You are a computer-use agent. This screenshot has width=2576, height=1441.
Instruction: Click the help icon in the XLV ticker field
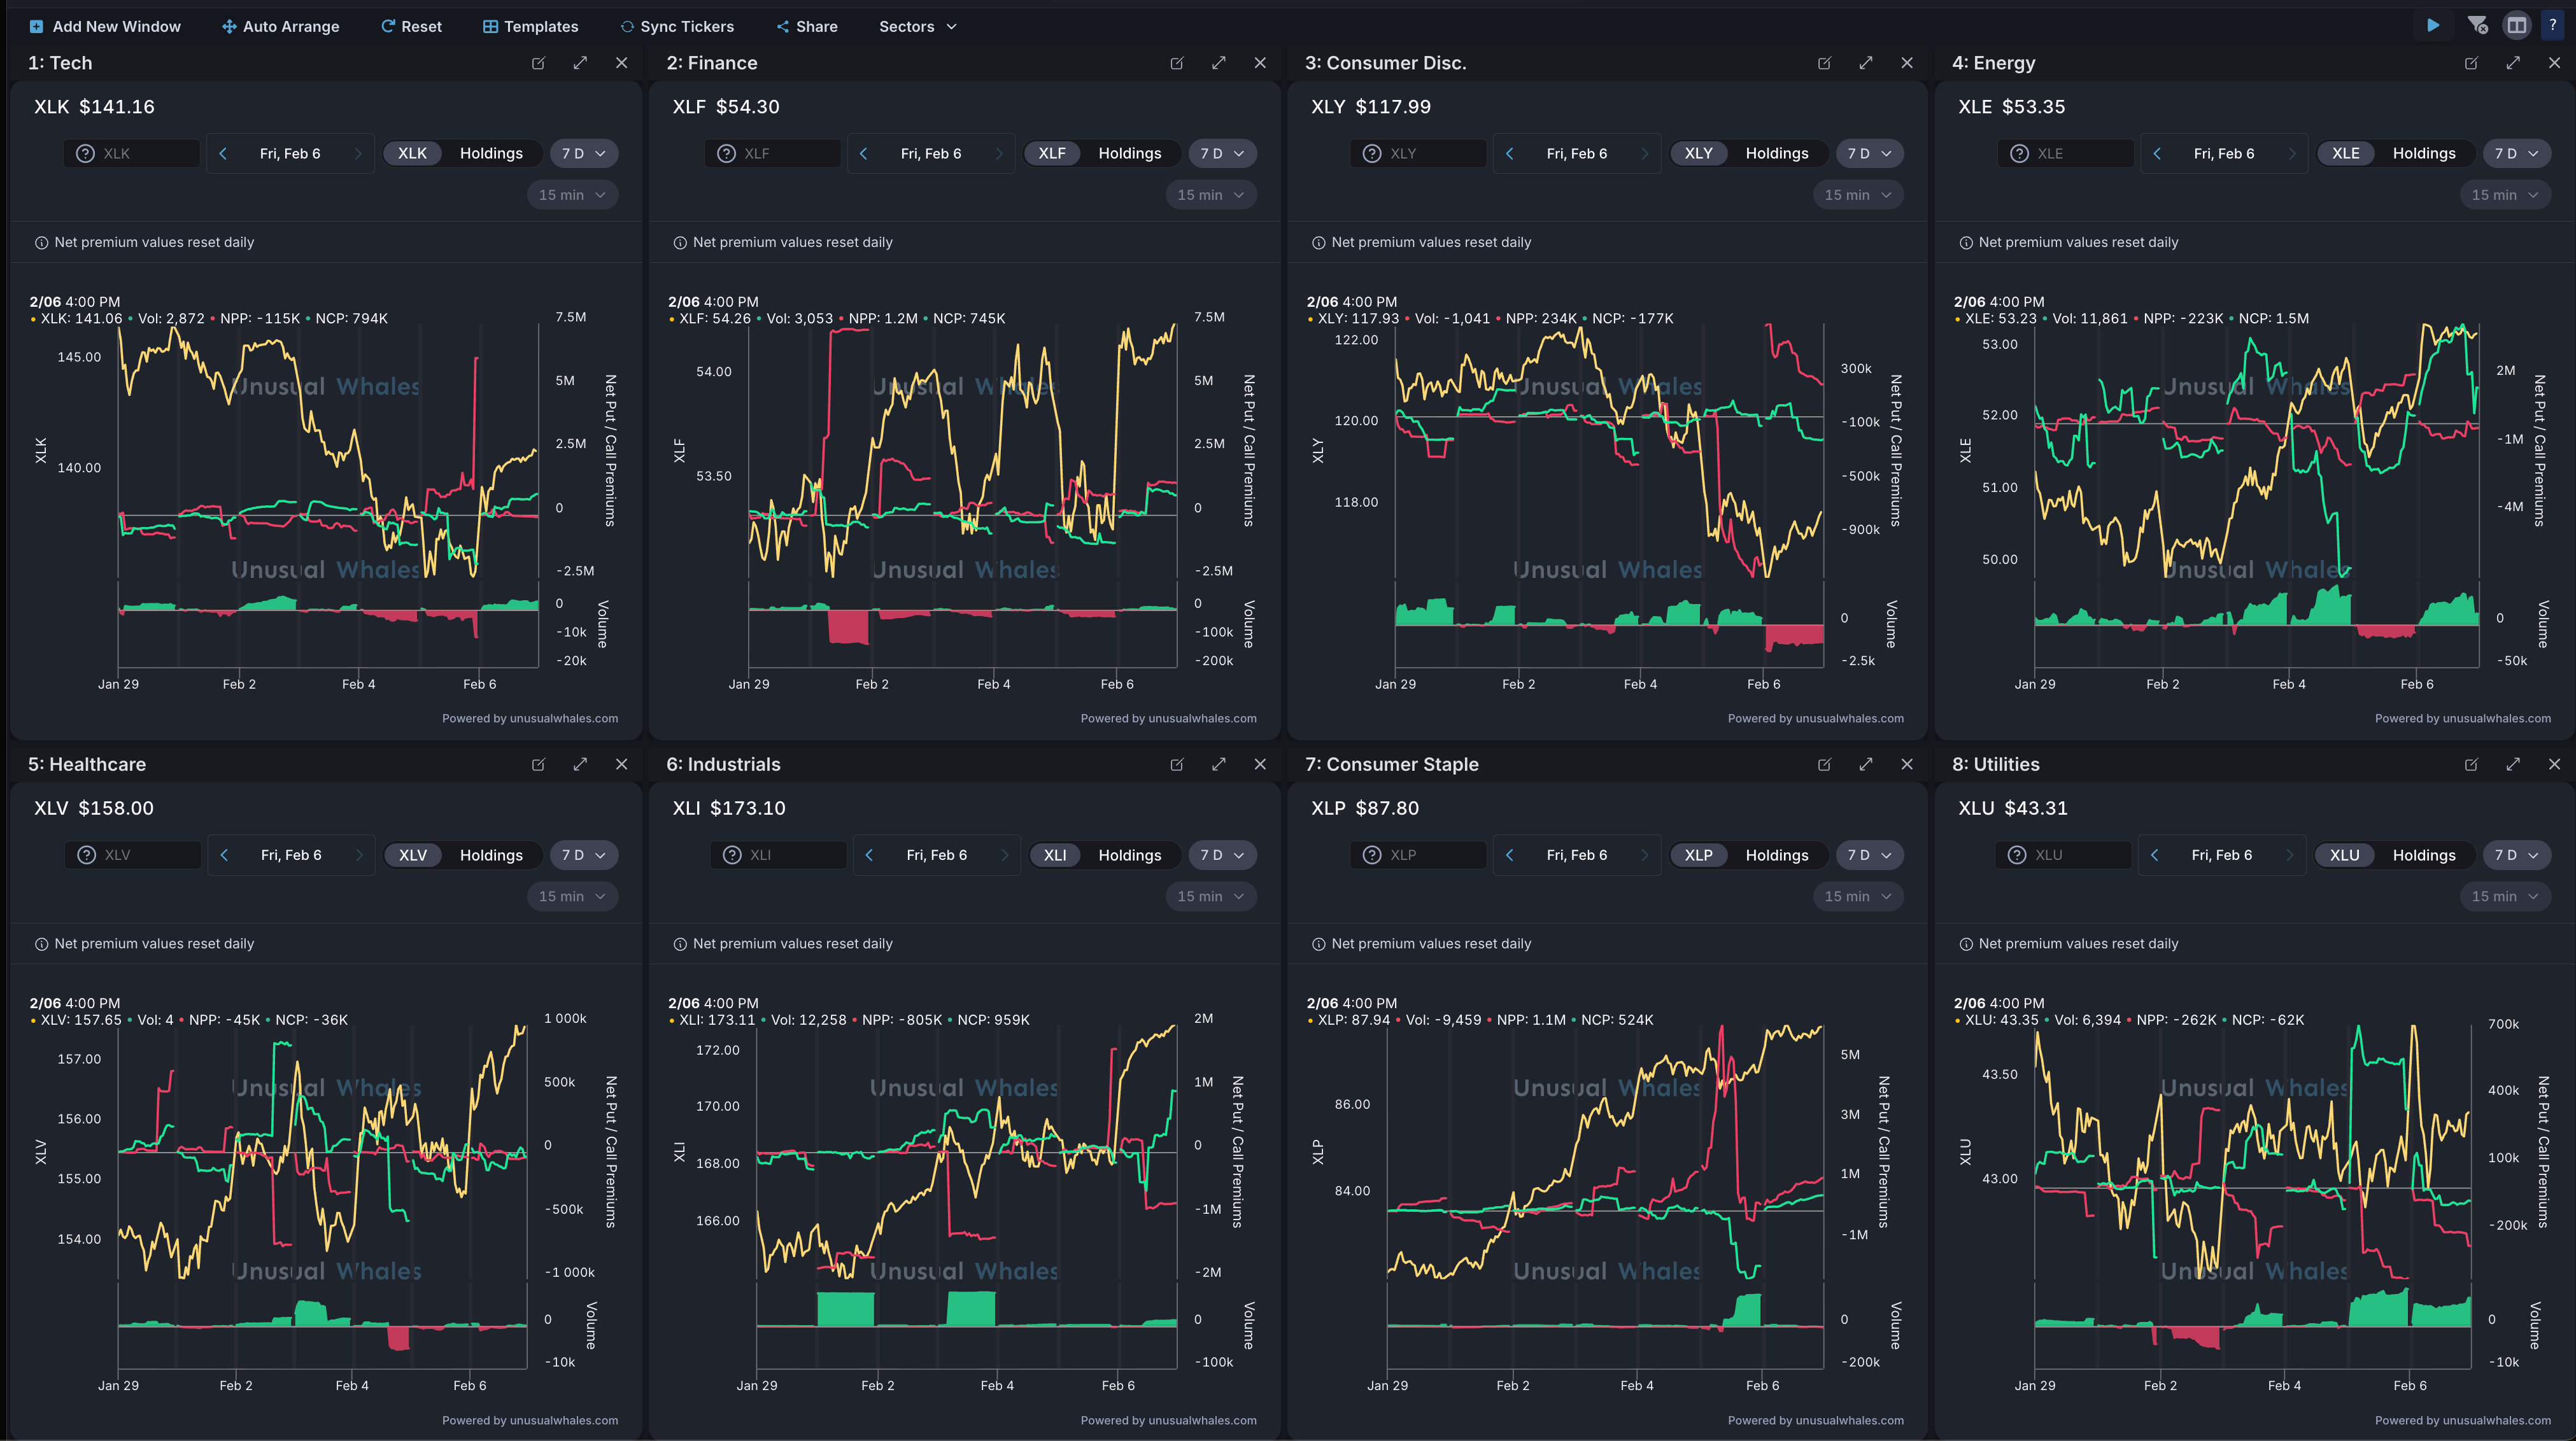(87, 855)
